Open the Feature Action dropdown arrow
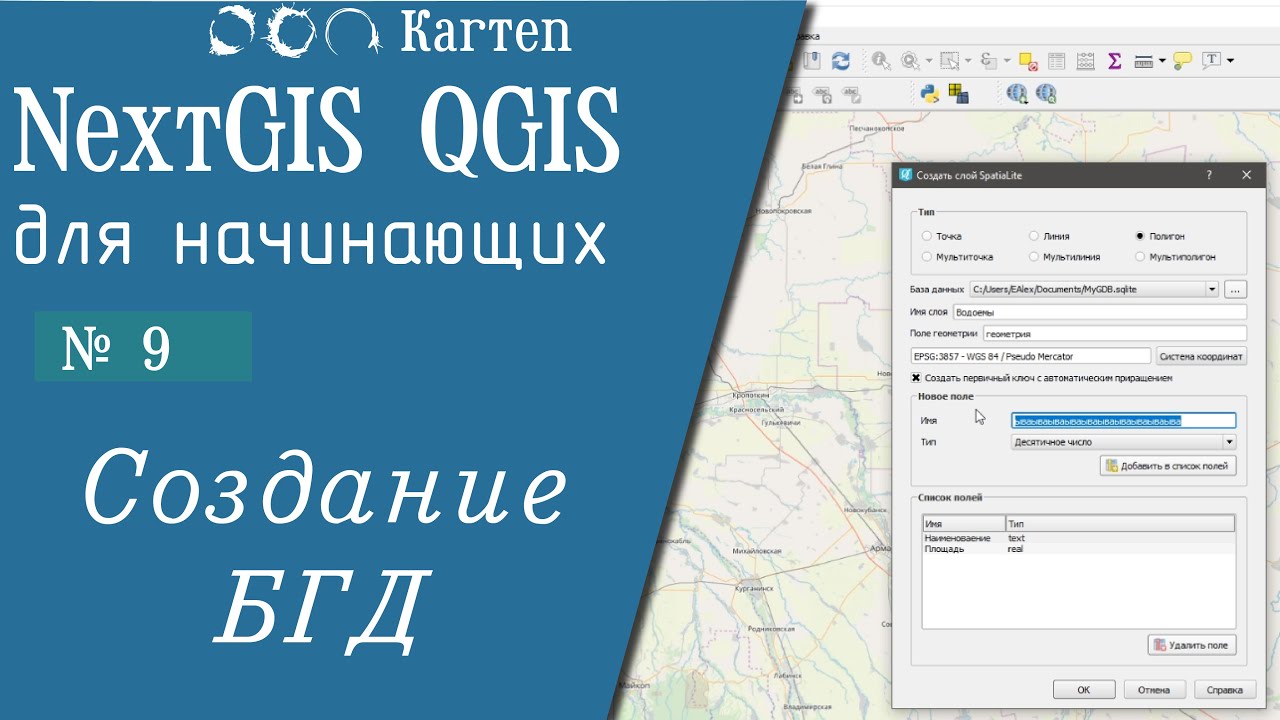This screenshot has width=1280, height=720. [927, 61]
